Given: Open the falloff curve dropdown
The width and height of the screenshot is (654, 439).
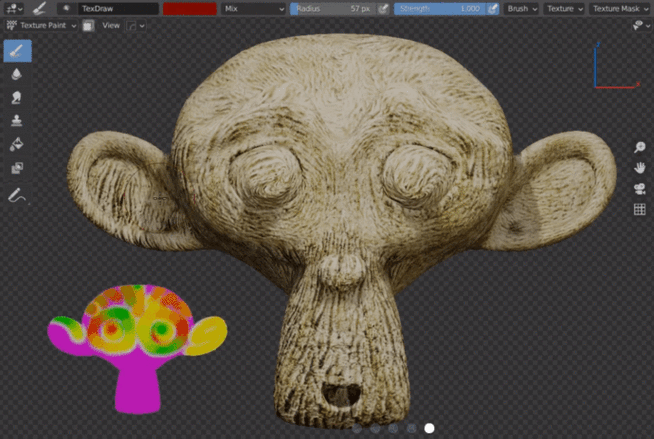Looking at the screenshot, I should [136, 25].
